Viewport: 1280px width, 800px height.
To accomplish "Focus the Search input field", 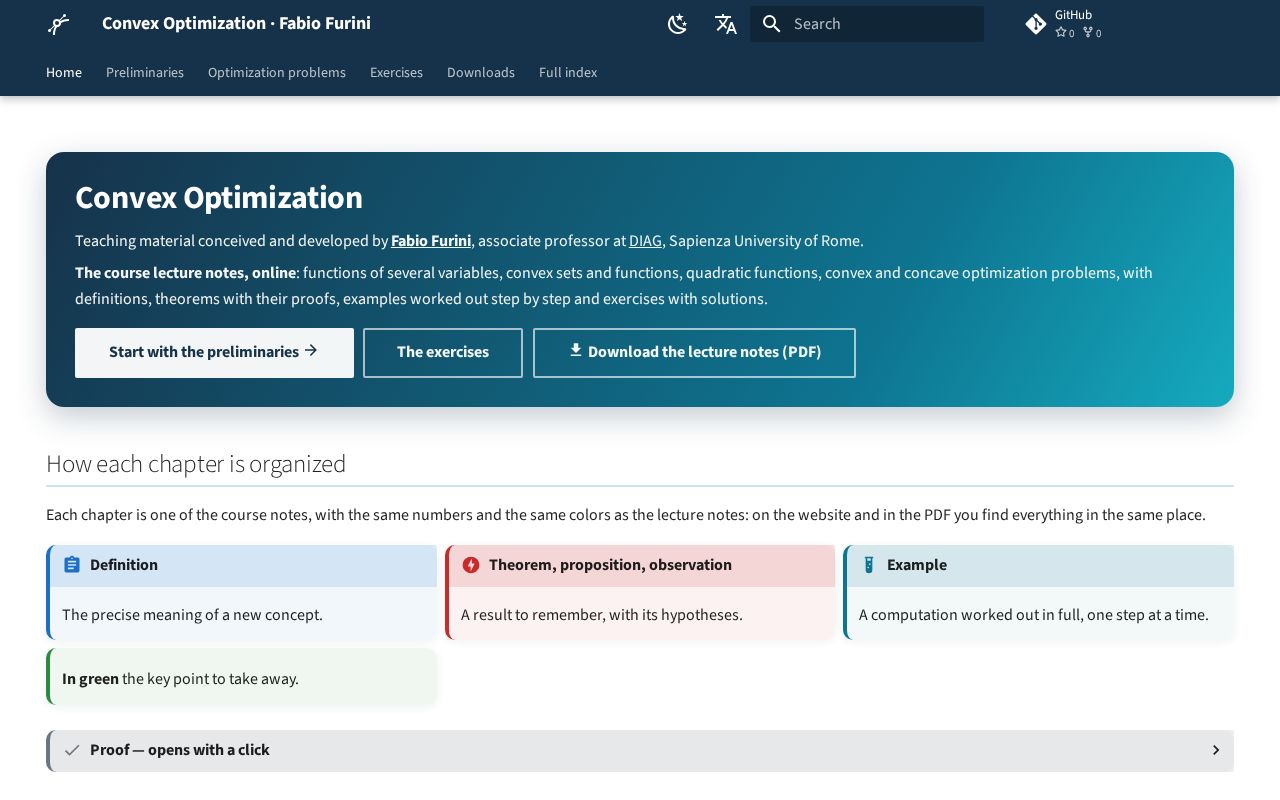I will (x=867, y=24).
